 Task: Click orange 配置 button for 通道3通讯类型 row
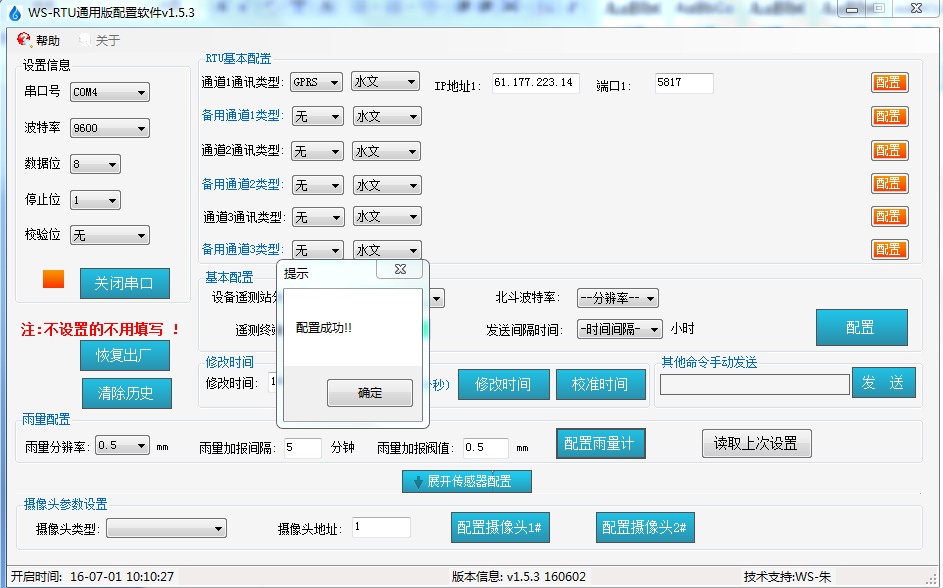click(x=889, y=216)
